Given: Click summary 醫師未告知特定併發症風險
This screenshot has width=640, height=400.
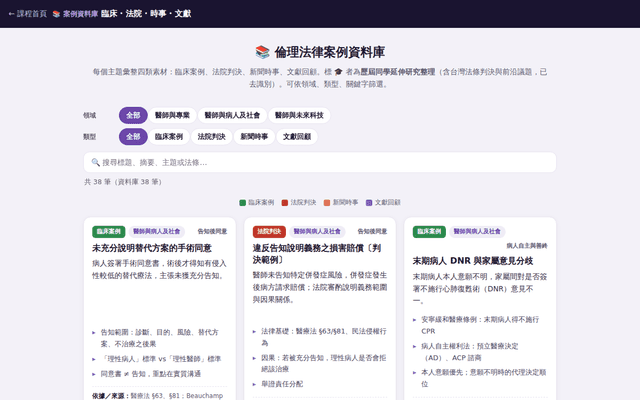Looking at the screenshot, I should click(x=320, y=287).
